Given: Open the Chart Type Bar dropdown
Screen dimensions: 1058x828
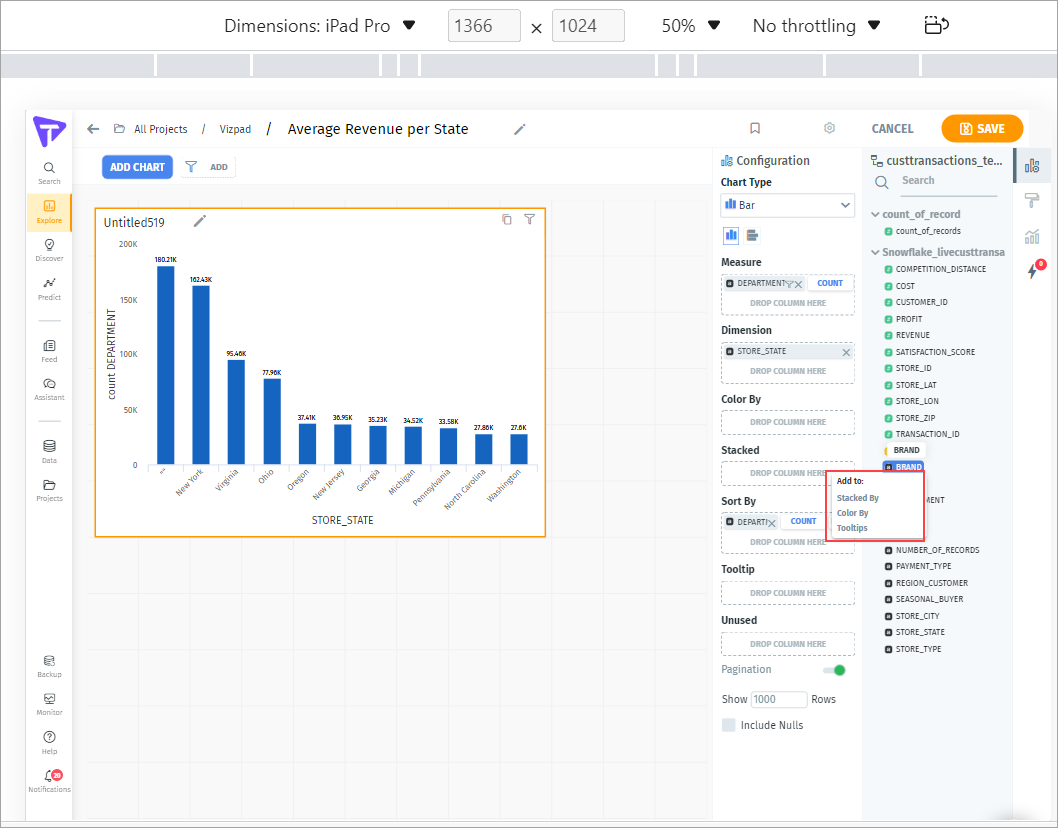Looking at the screenshot, I should tap(787, 205).
